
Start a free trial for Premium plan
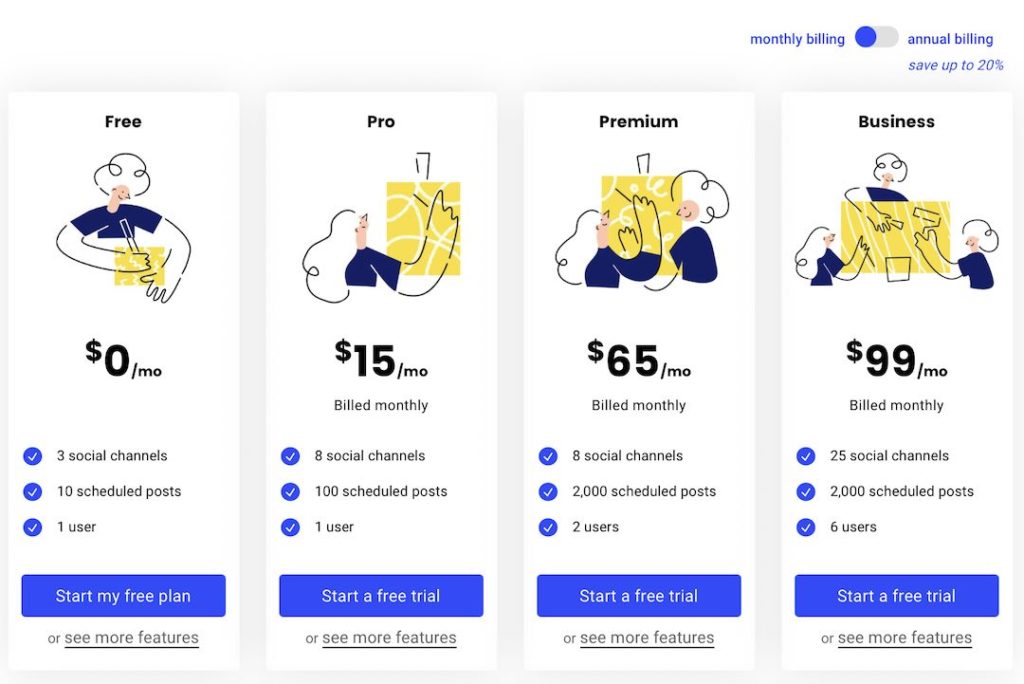click(x=639, y=596)
